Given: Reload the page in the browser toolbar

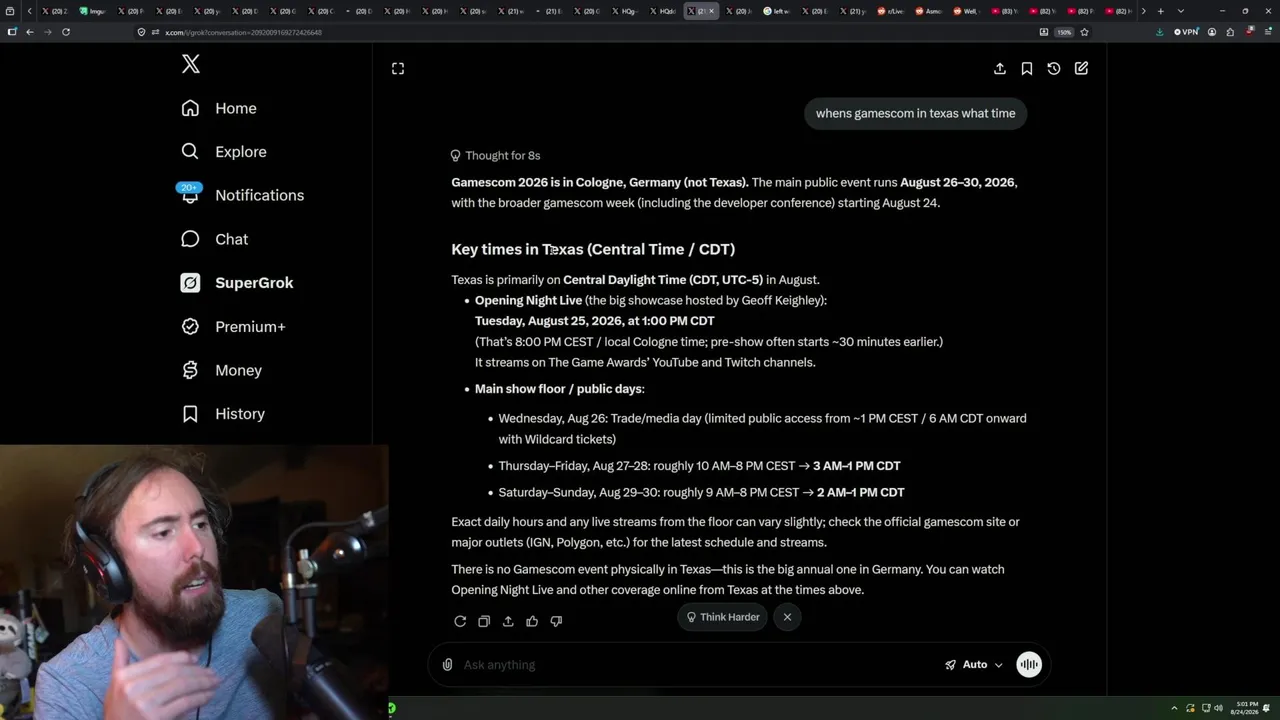Looking at the screenshot, I should tap(66, 32).
